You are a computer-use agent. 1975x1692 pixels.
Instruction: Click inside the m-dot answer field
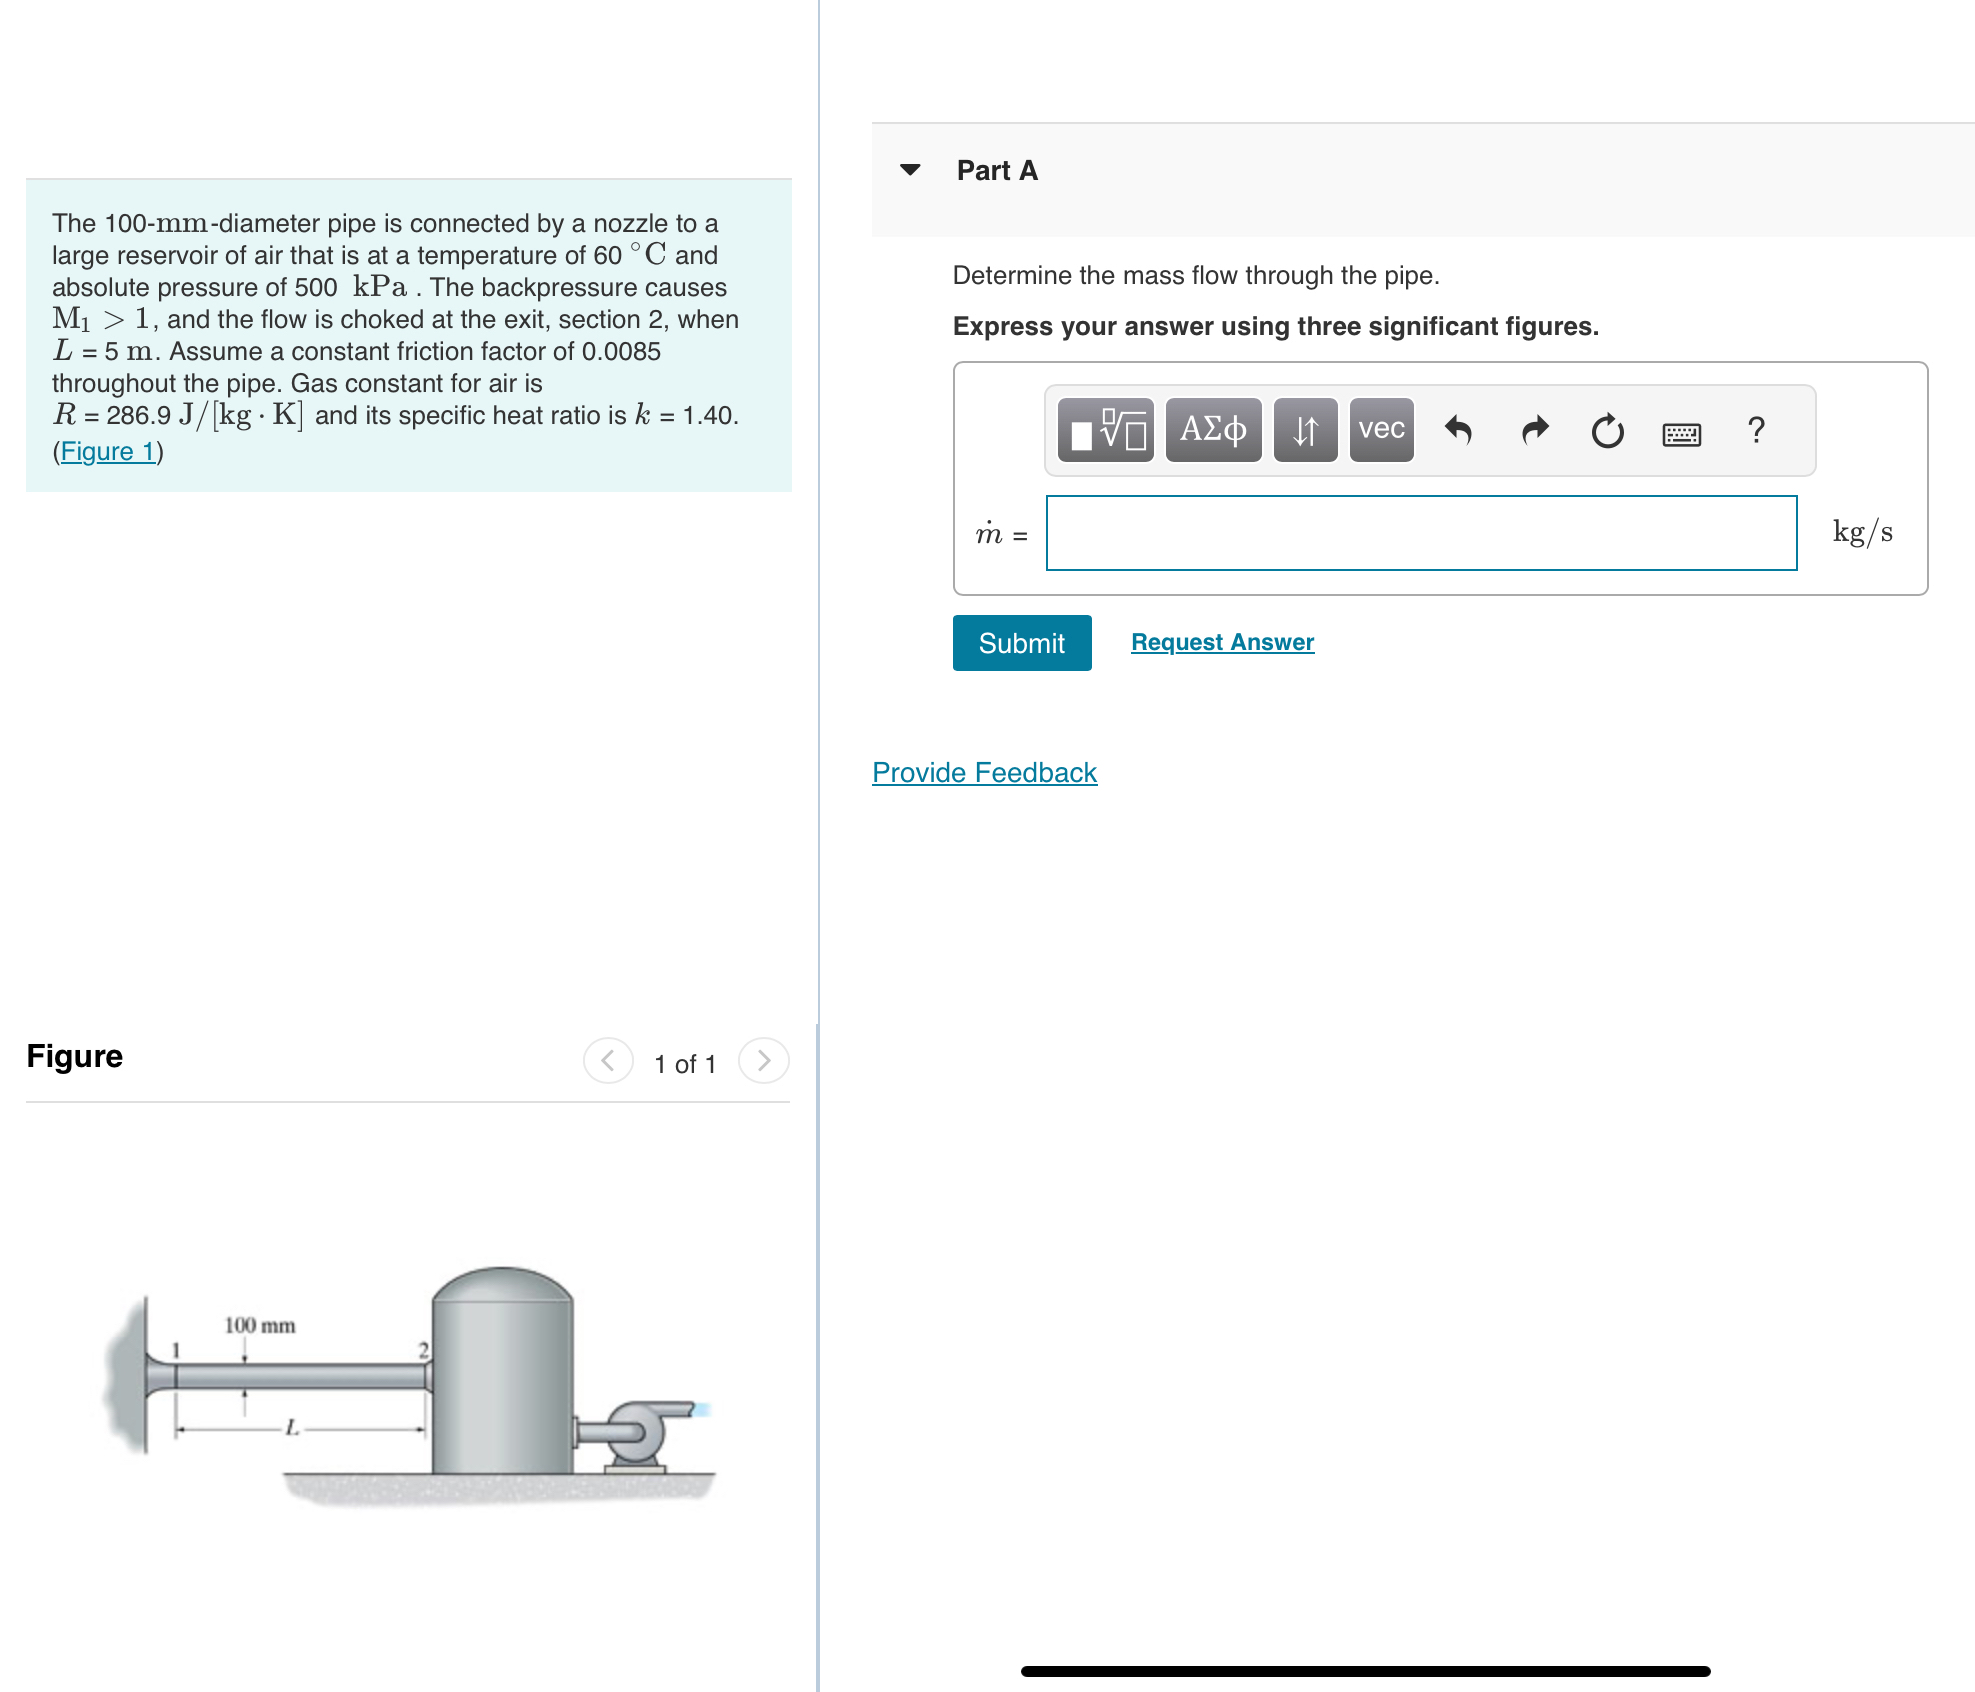[x=1420, y=533]
